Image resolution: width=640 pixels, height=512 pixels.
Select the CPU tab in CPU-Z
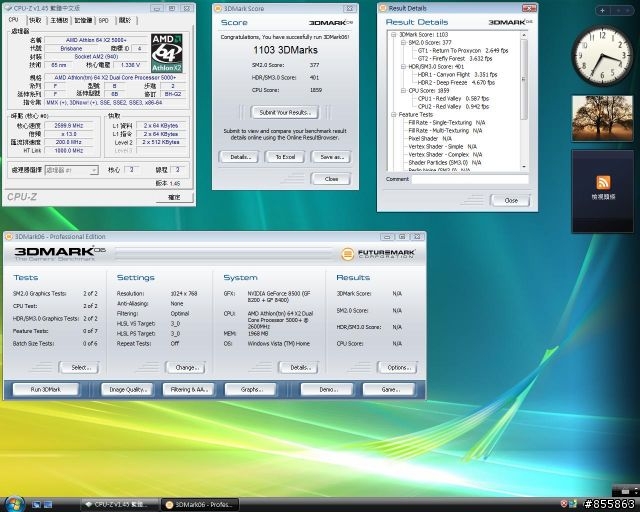tap(13, 20)
